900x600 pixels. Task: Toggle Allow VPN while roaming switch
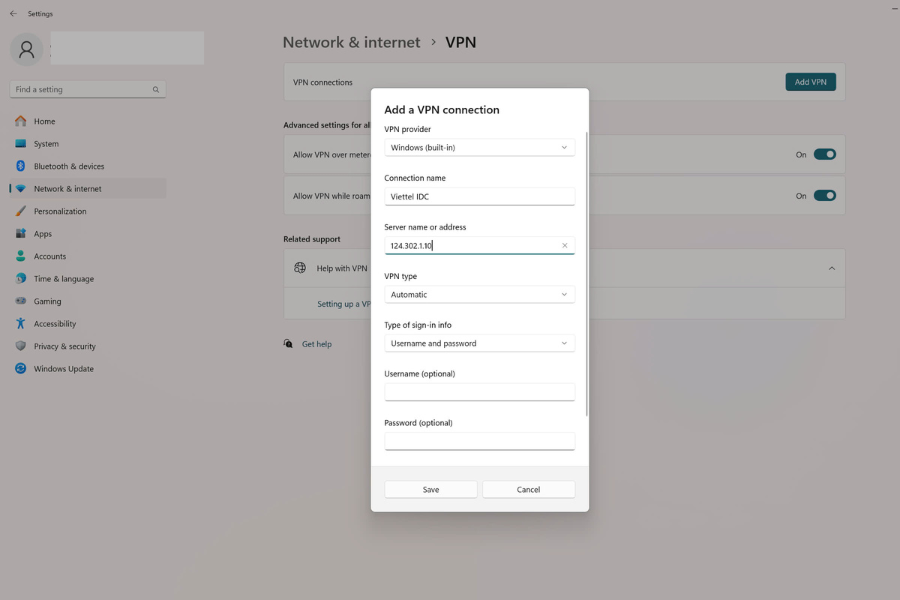824,196
